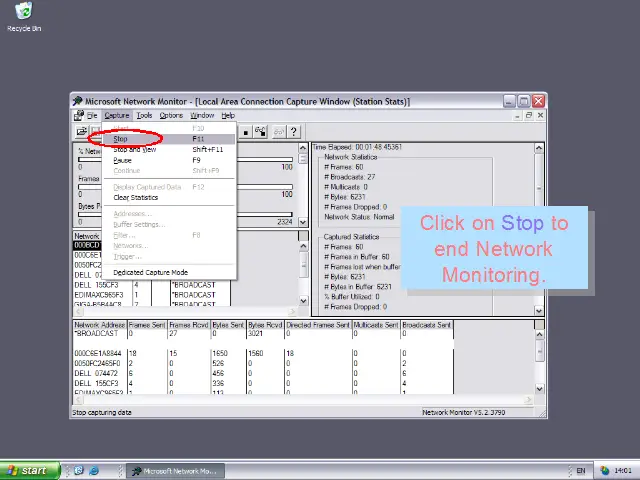The width and height of the screenshot is (640, 480).
Task: Click the Bytes Rcvd column header
Action: (x=265, y=325)
